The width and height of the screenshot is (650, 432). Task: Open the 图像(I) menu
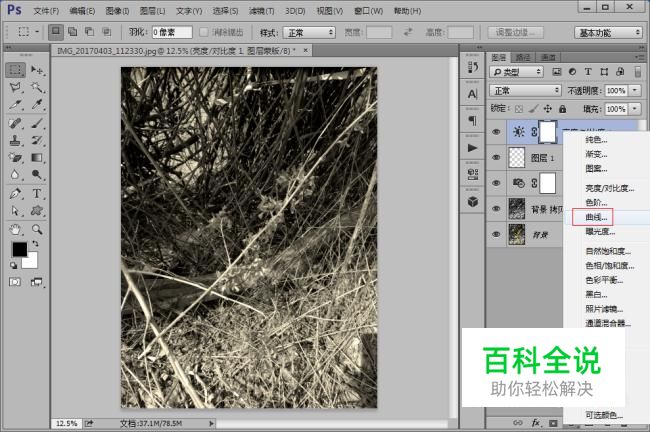tap(117, 11)
